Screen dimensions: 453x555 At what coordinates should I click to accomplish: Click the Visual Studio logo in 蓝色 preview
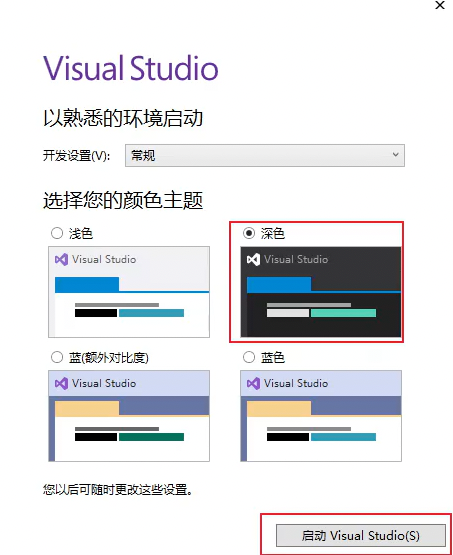pyautogui.click(x=253, y=383)
